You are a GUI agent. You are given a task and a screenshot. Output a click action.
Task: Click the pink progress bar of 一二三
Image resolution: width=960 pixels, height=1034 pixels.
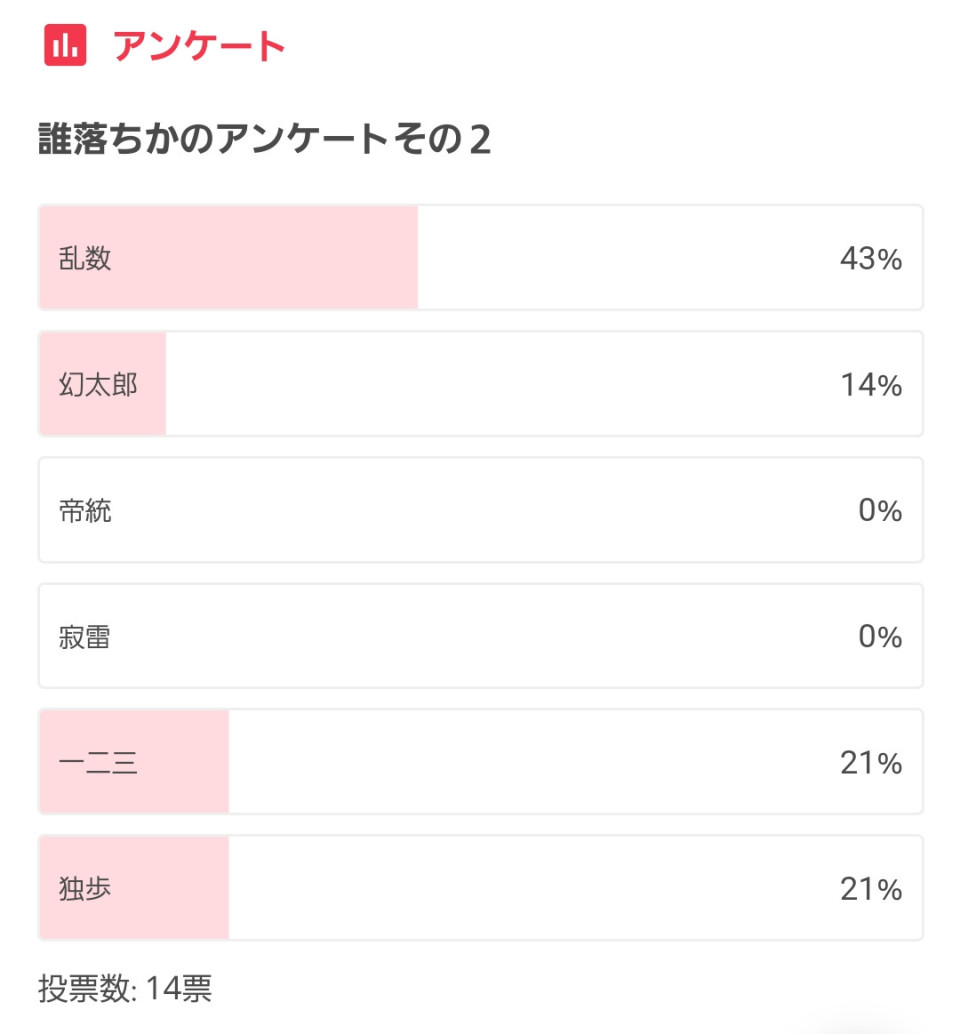135,762
